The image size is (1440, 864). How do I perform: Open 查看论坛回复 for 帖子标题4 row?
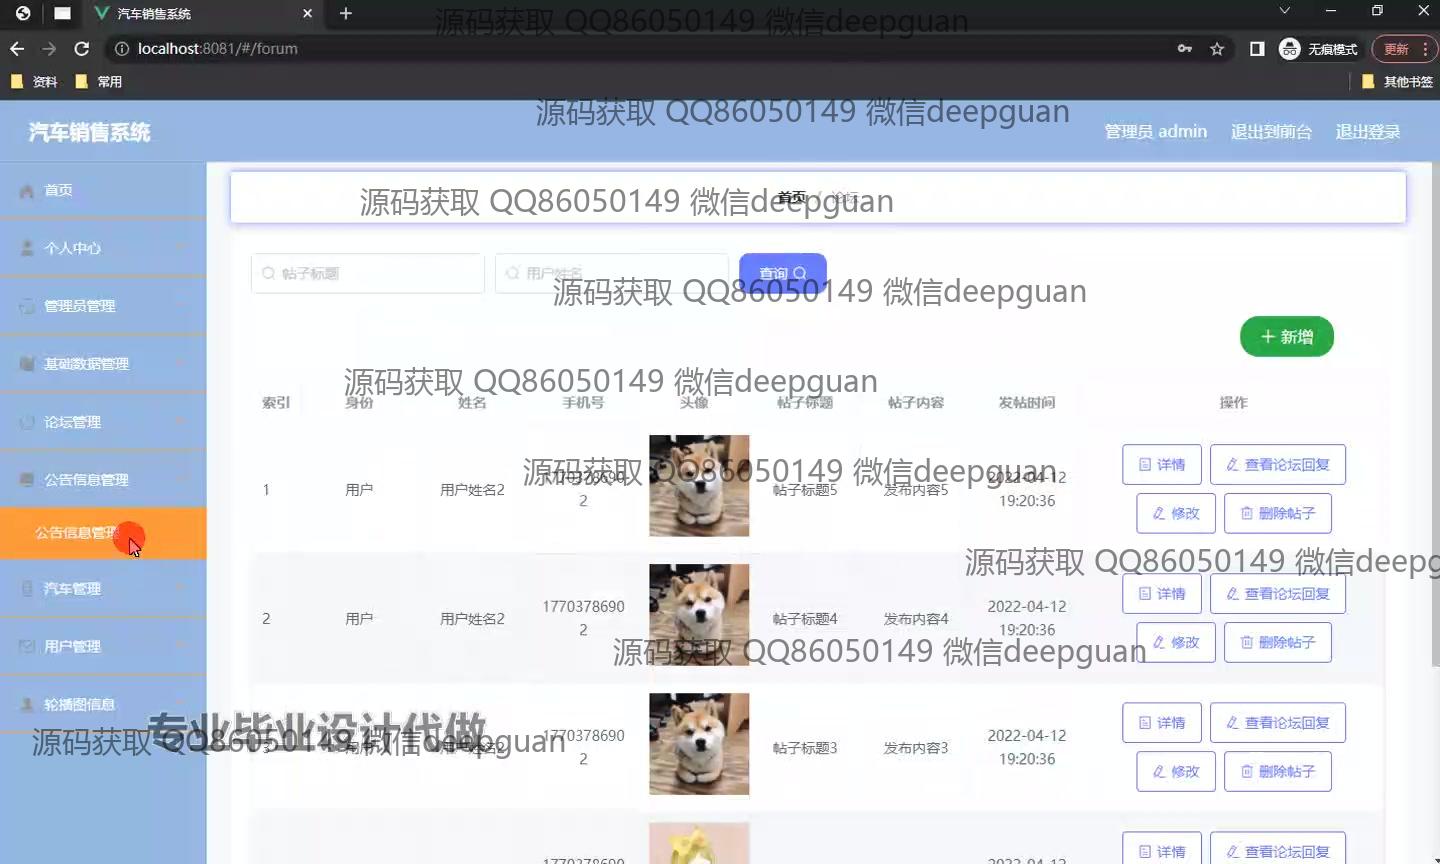tap(1278, 594)
